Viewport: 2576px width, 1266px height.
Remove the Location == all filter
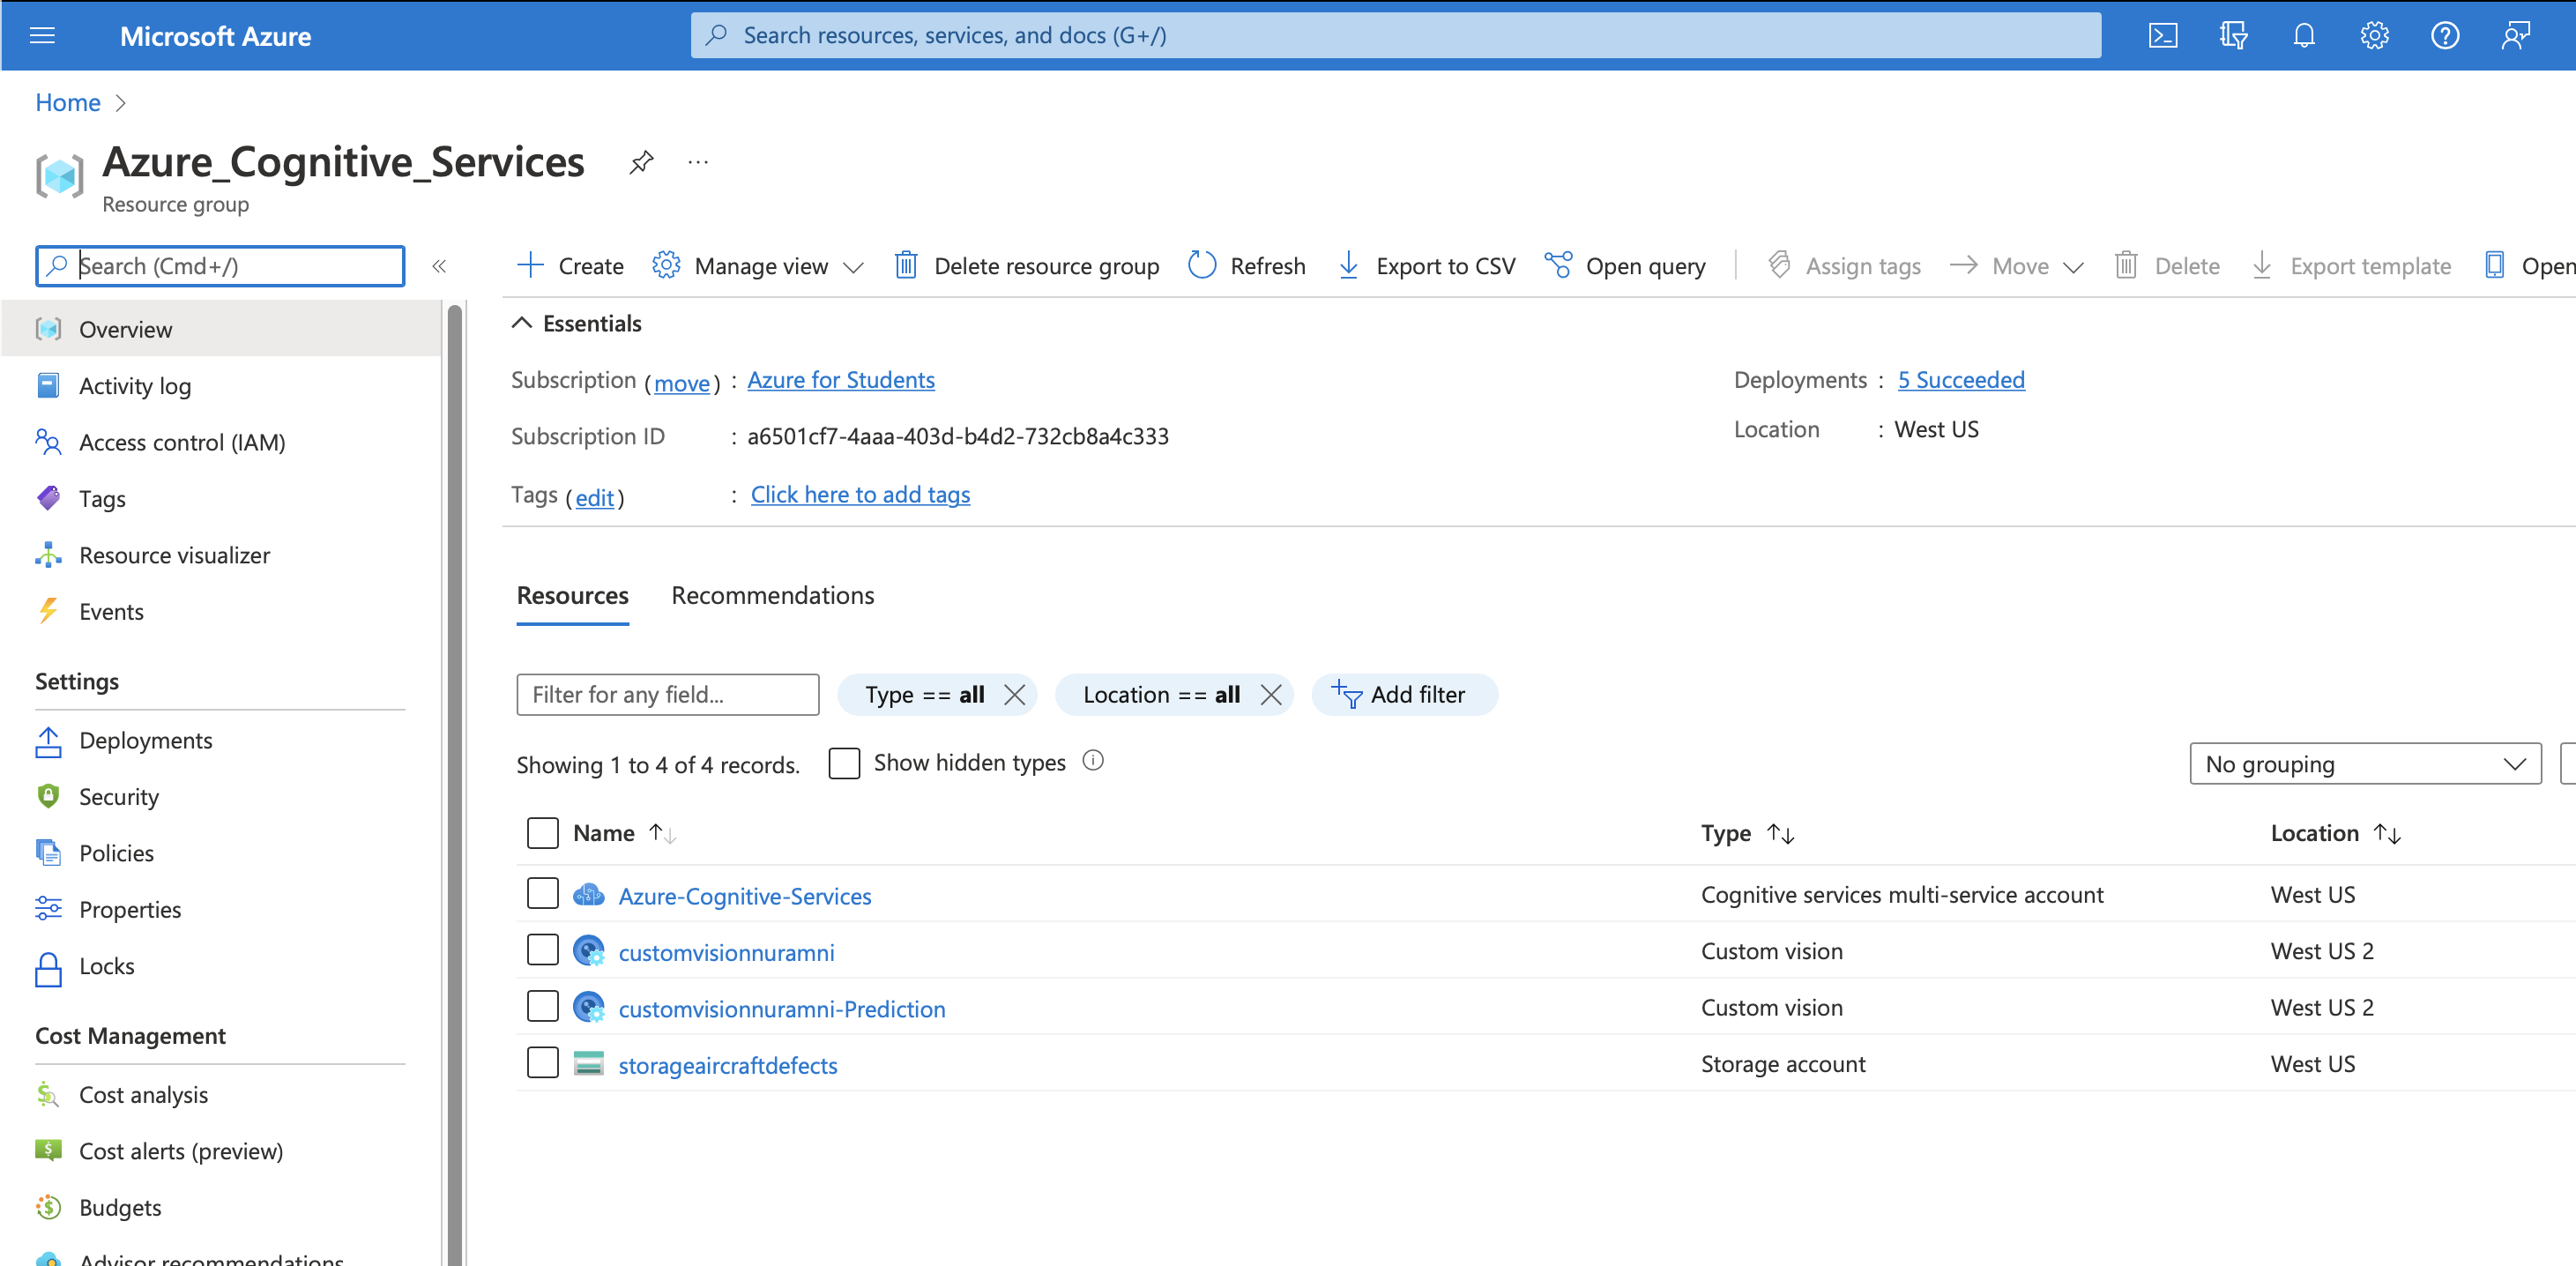[1271, 695]
